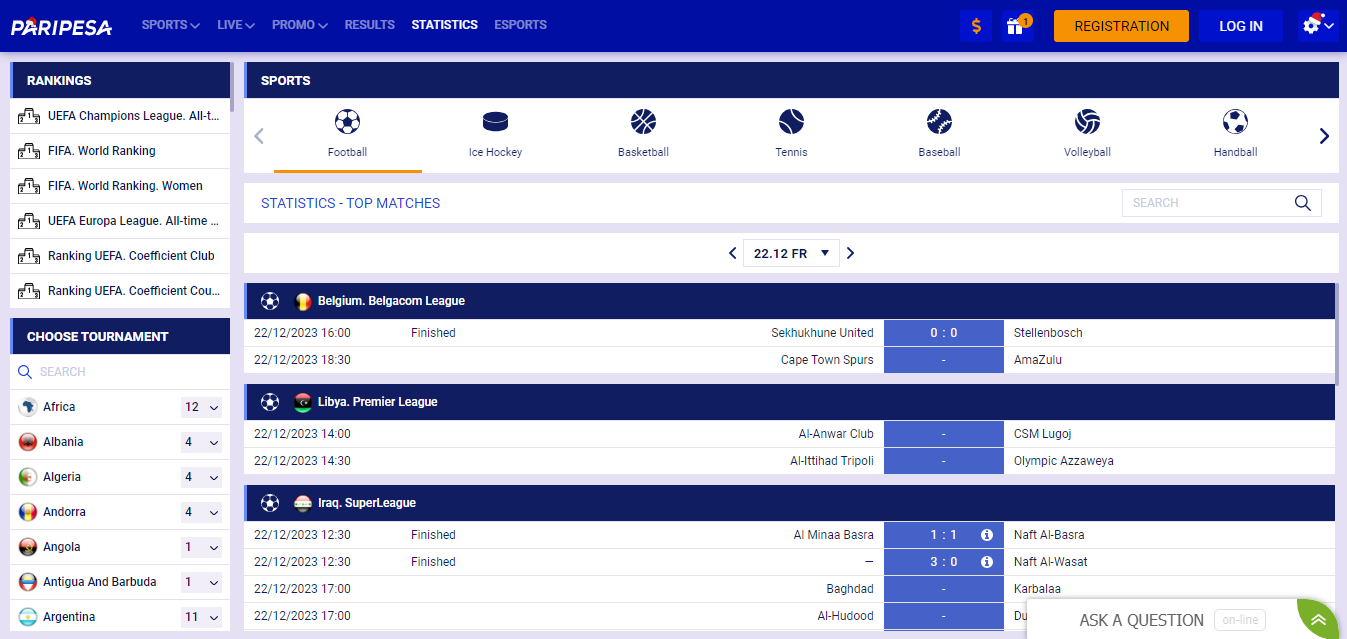The image size is (1347, 639).
Task: Click the Al-Ittihad Tripoli team name
Action: click(832, 461)
